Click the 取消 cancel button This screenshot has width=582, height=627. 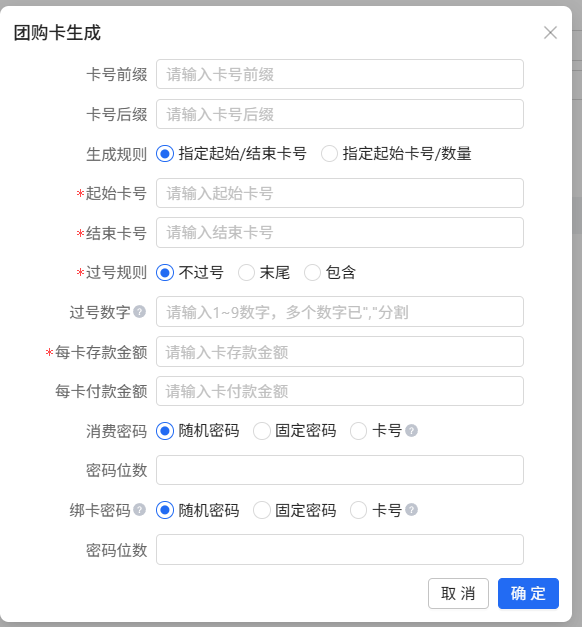[458, 593]
